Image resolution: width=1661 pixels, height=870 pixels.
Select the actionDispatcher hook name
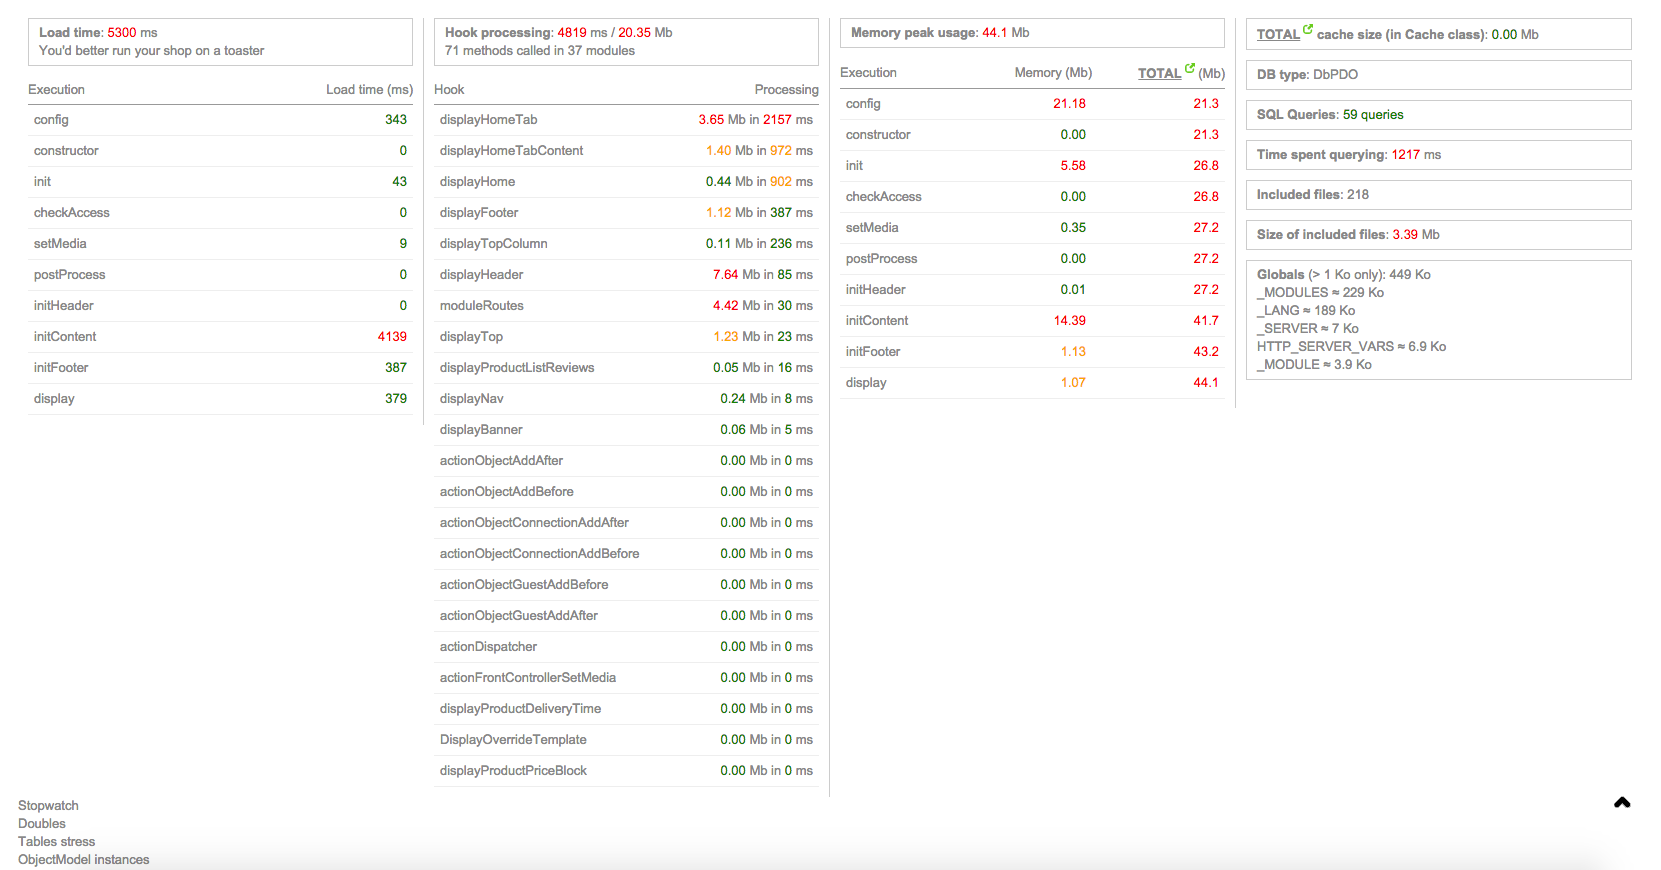coord(488,647)
